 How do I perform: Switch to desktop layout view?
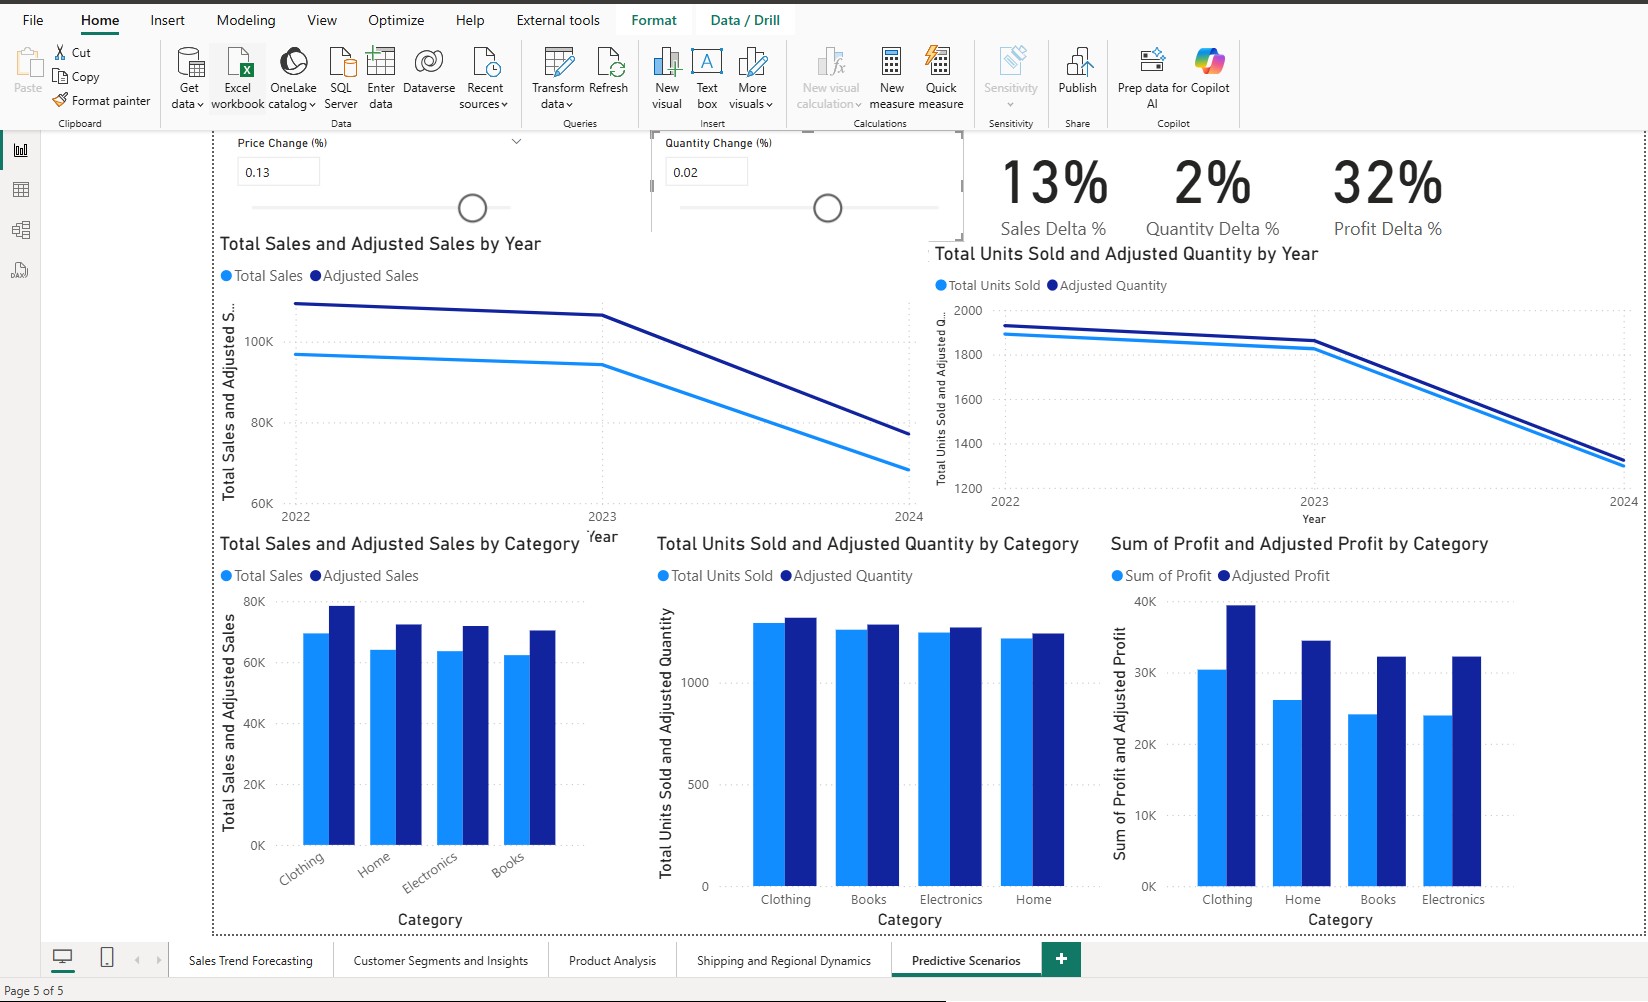tap(62, 958)
